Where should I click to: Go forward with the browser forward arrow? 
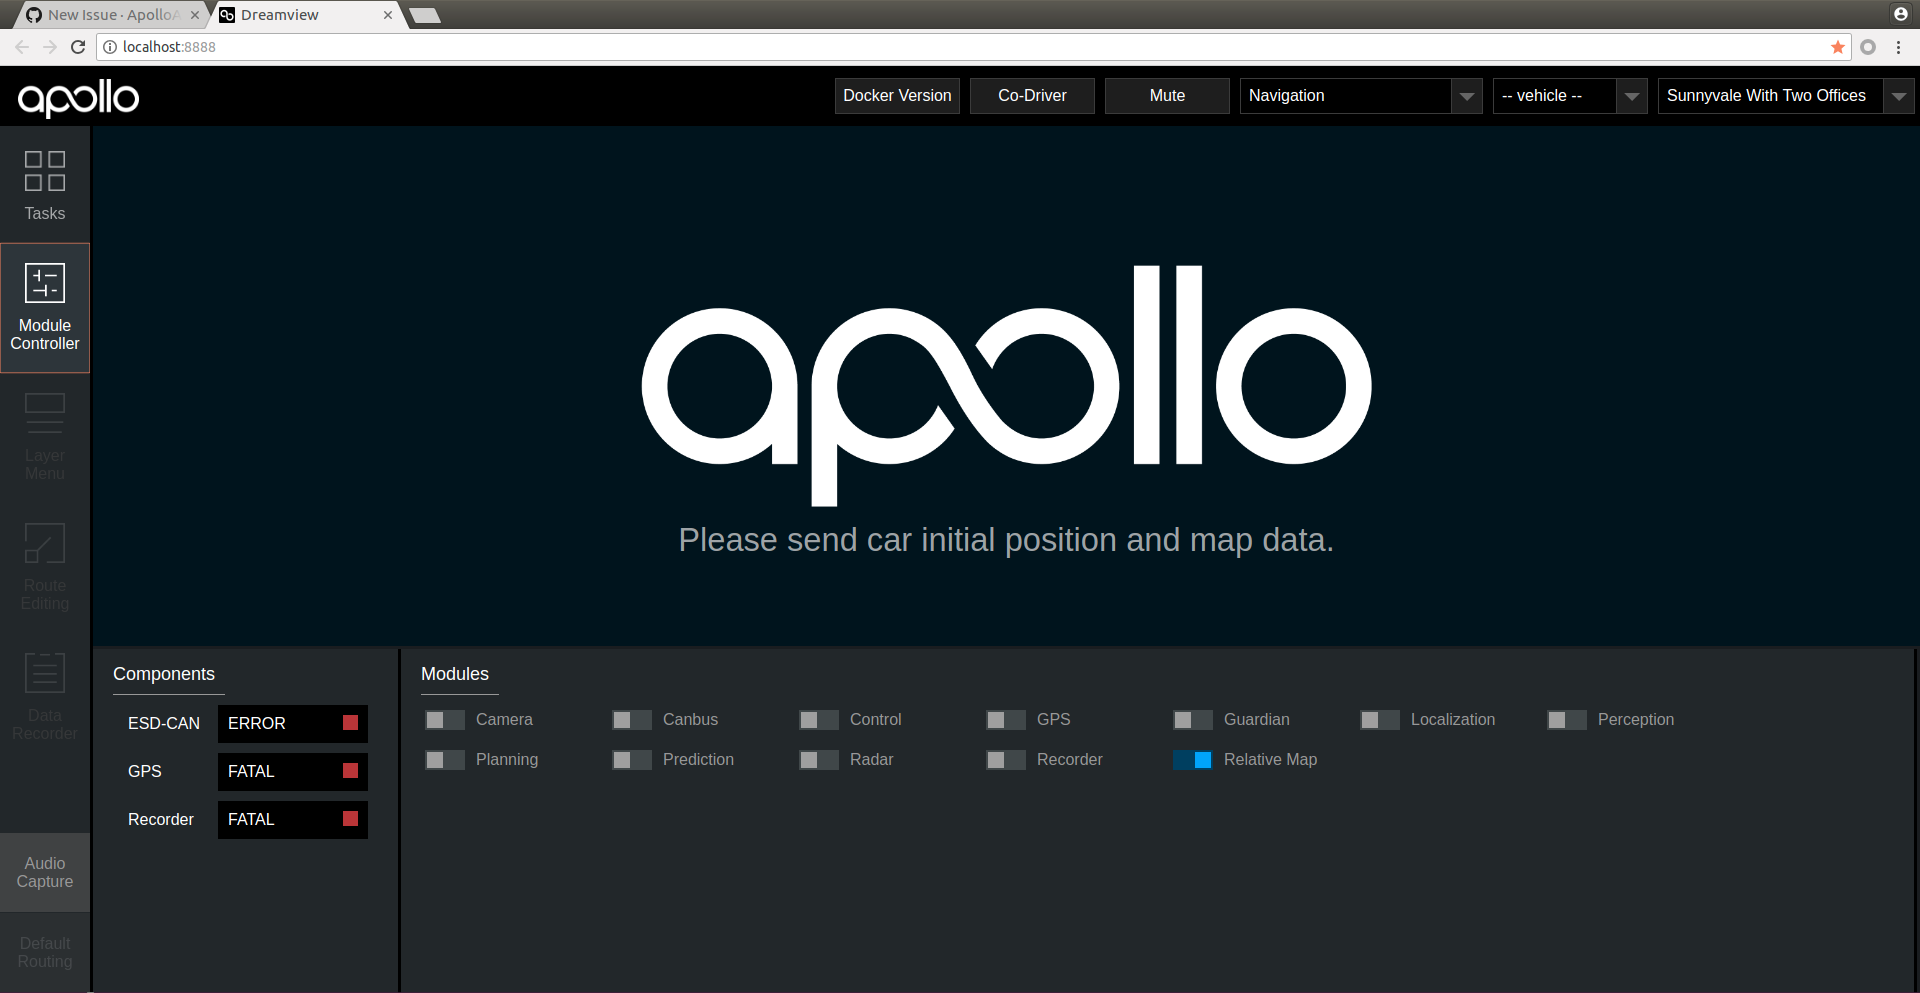coord(50,47)
